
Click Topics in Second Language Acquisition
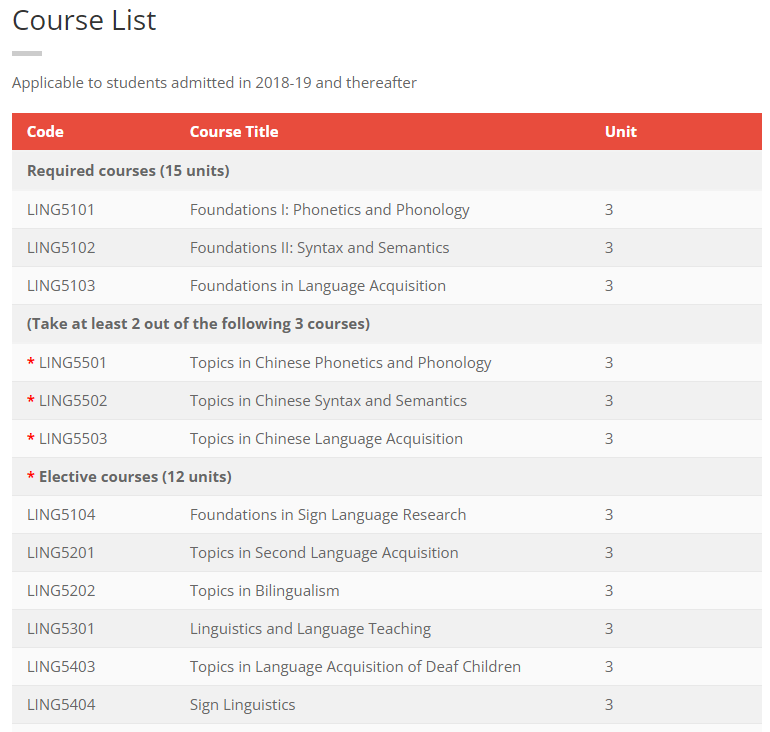pos(324,553)
